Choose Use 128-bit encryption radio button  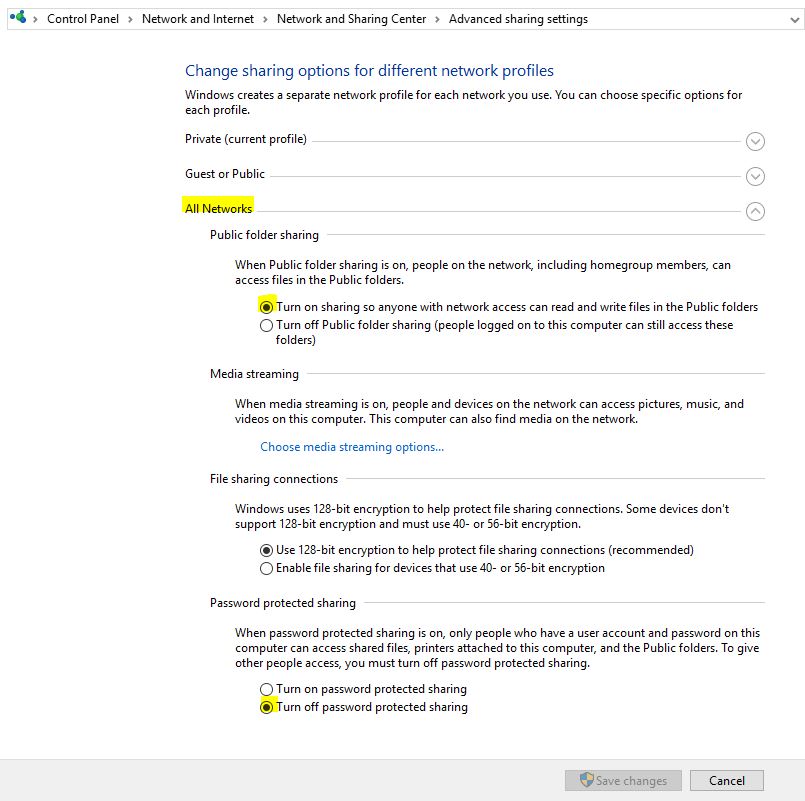[x=266, y=550]
